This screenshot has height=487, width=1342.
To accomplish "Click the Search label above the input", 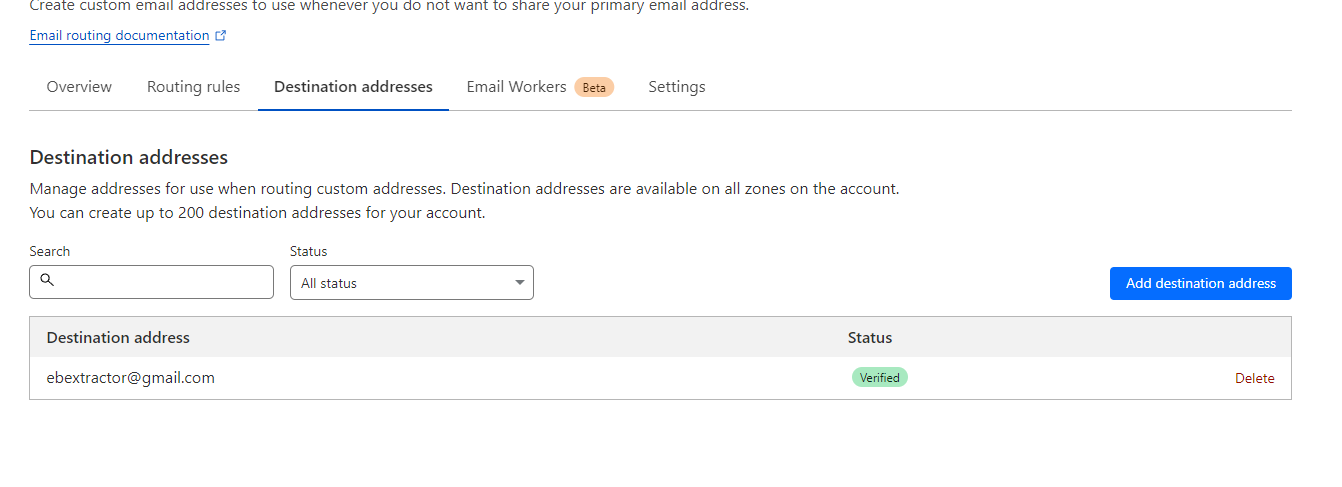I will click(50, 252).
